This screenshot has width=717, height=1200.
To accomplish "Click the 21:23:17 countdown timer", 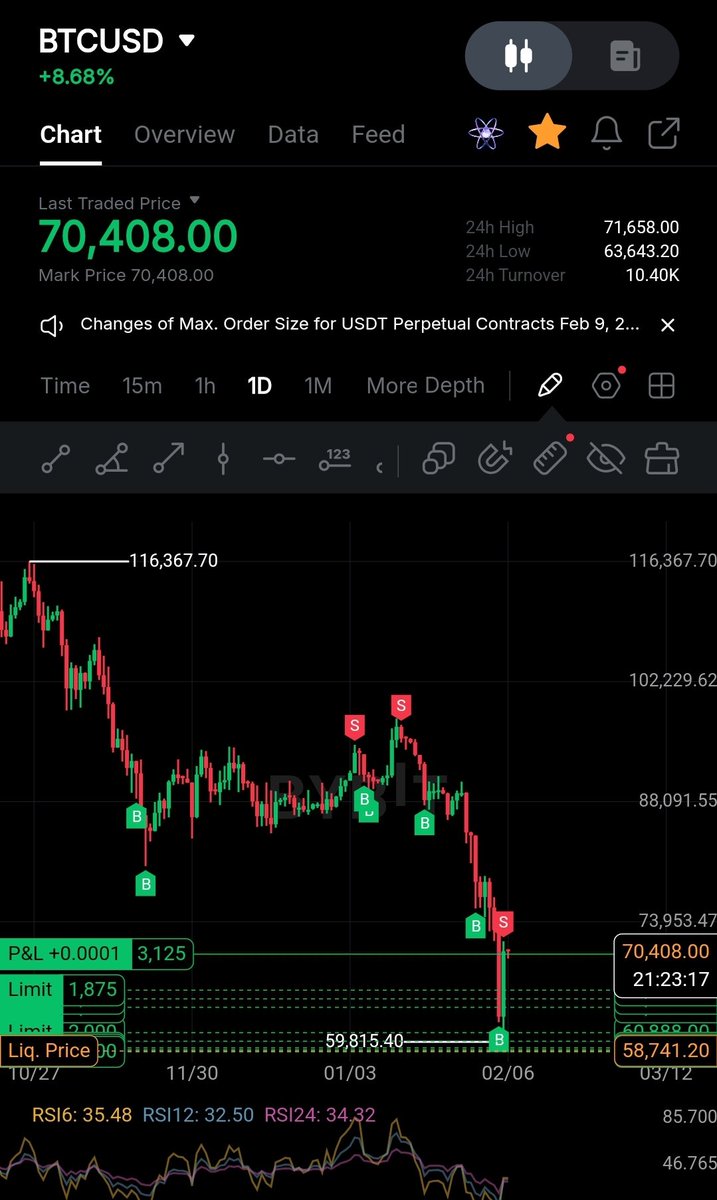I will [x=671, y=980].
